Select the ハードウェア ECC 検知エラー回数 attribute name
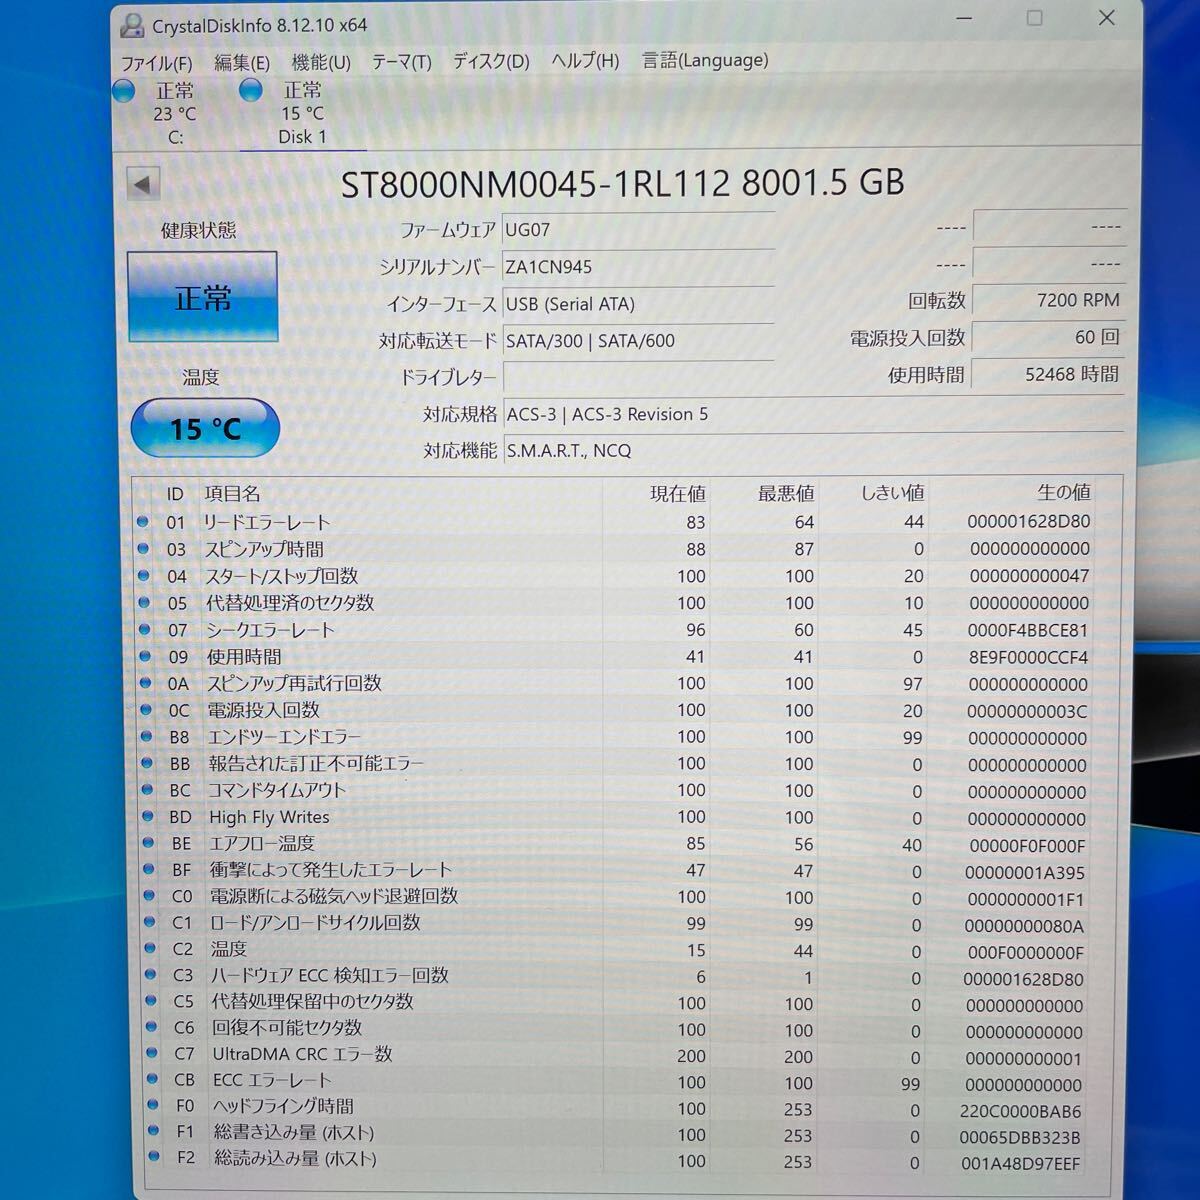 pyautogui.click(x=329, y=975)
